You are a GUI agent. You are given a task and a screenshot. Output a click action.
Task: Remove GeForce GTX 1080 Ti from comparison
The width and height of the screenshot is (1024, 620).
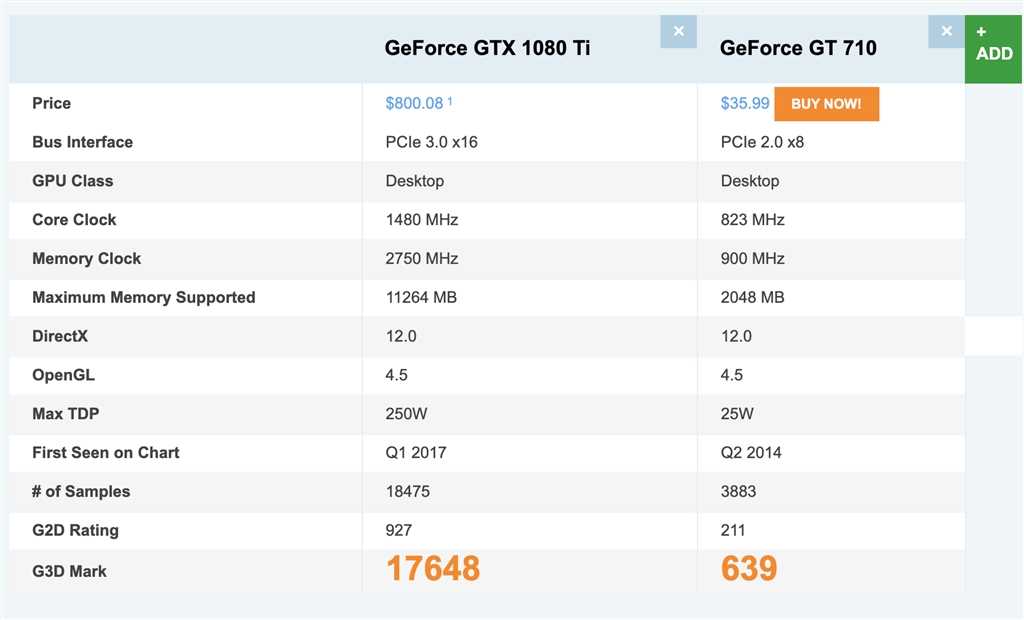[678, 32]
